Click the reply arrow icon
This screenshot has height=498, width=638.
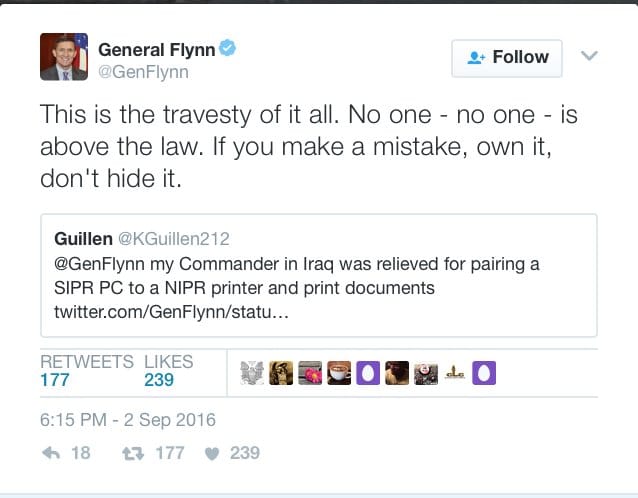click(x=50, y=453)
